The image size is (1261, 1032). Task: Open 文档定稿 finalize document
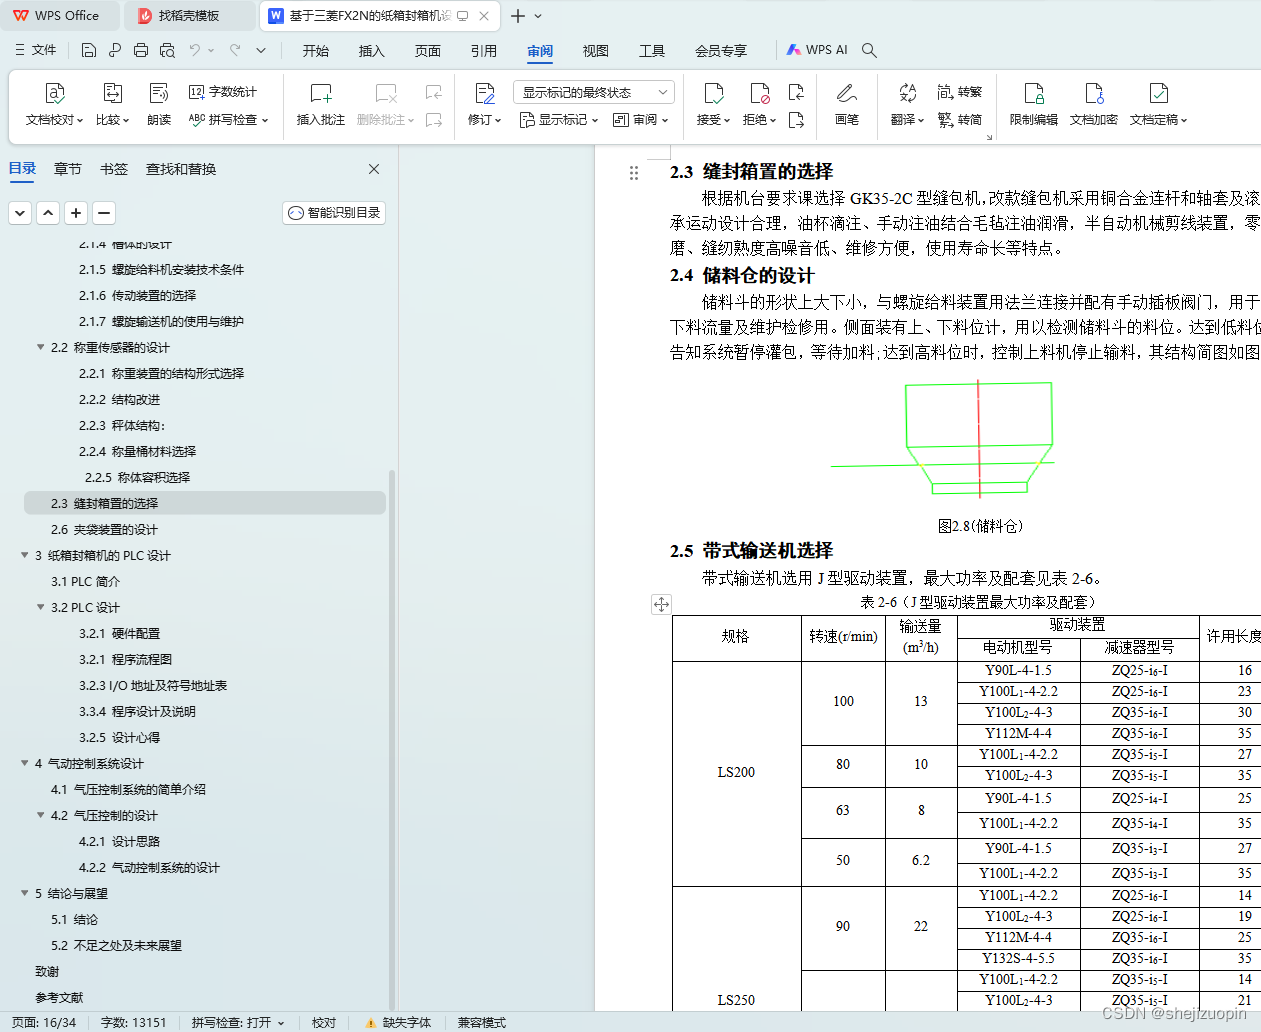(1158, 104)
